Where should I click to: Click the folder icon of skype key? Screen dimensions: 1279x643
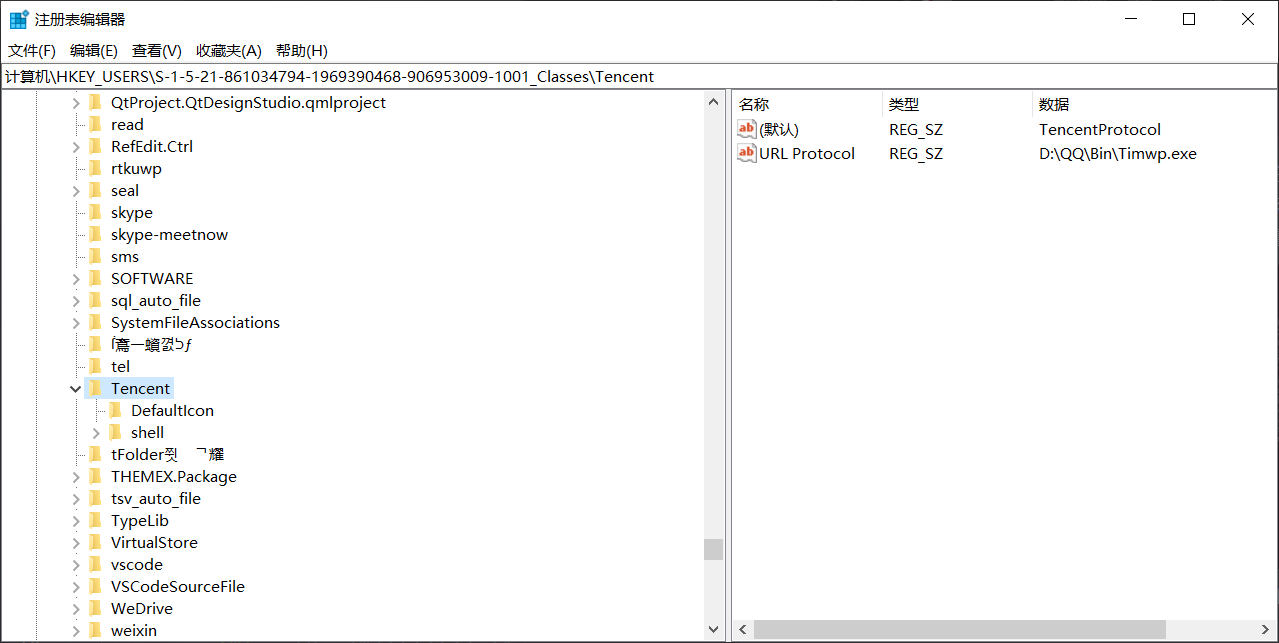95,212
